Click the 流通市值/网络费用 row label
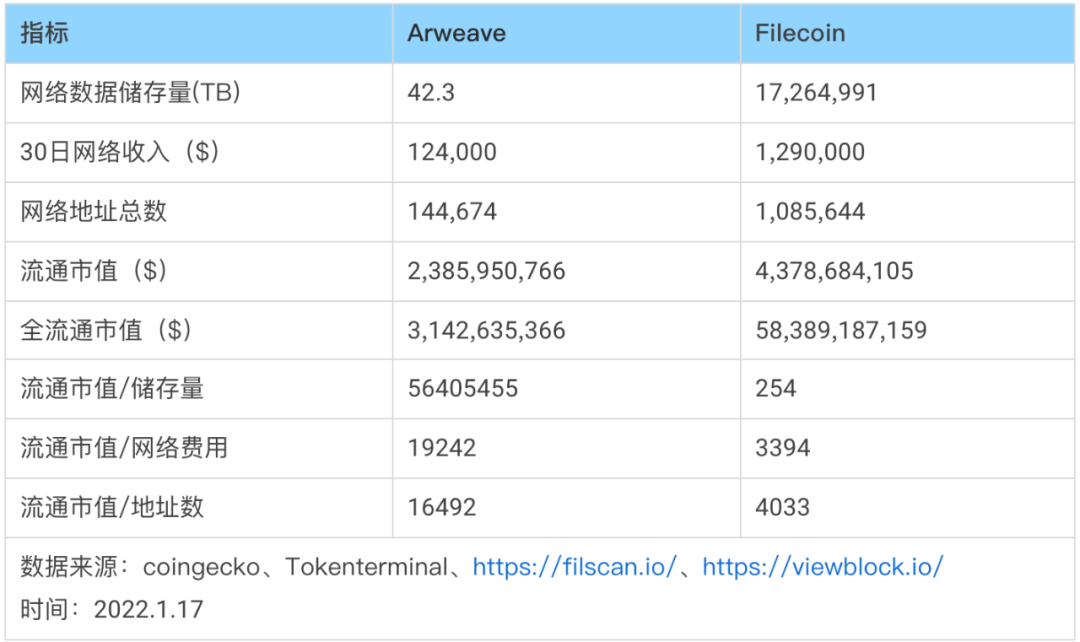The height and width of the screenshot is (642, 1080). pyautogui.click(x=124, y=448)
